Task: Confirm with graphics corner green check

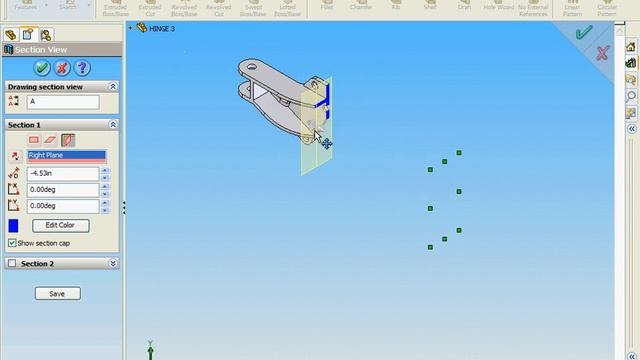Action: [x=584, y=32]
